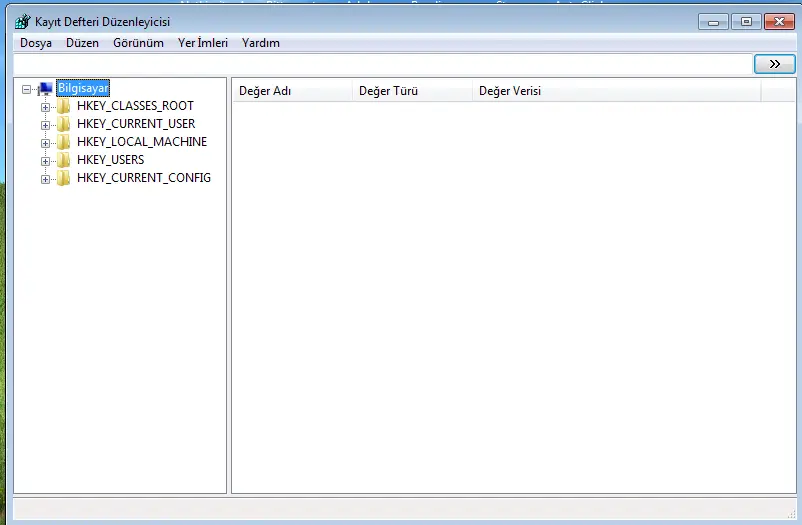Click the HKEY_CURRENT_USER folder icon
Viewport: 802px width, 525px height.
tap(63, 124)
